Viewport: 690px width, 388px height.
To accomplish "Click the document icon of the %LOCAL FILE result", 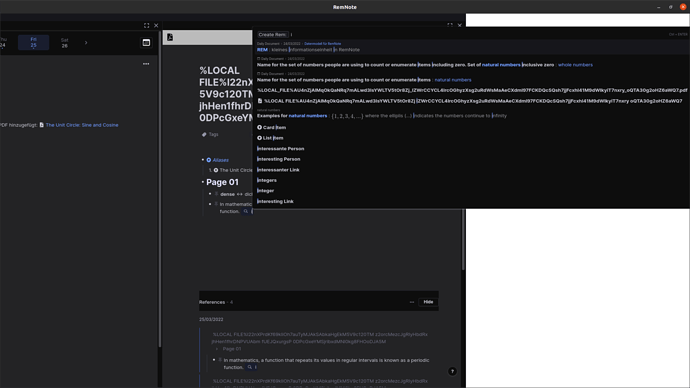I will [x=260, y=101].
